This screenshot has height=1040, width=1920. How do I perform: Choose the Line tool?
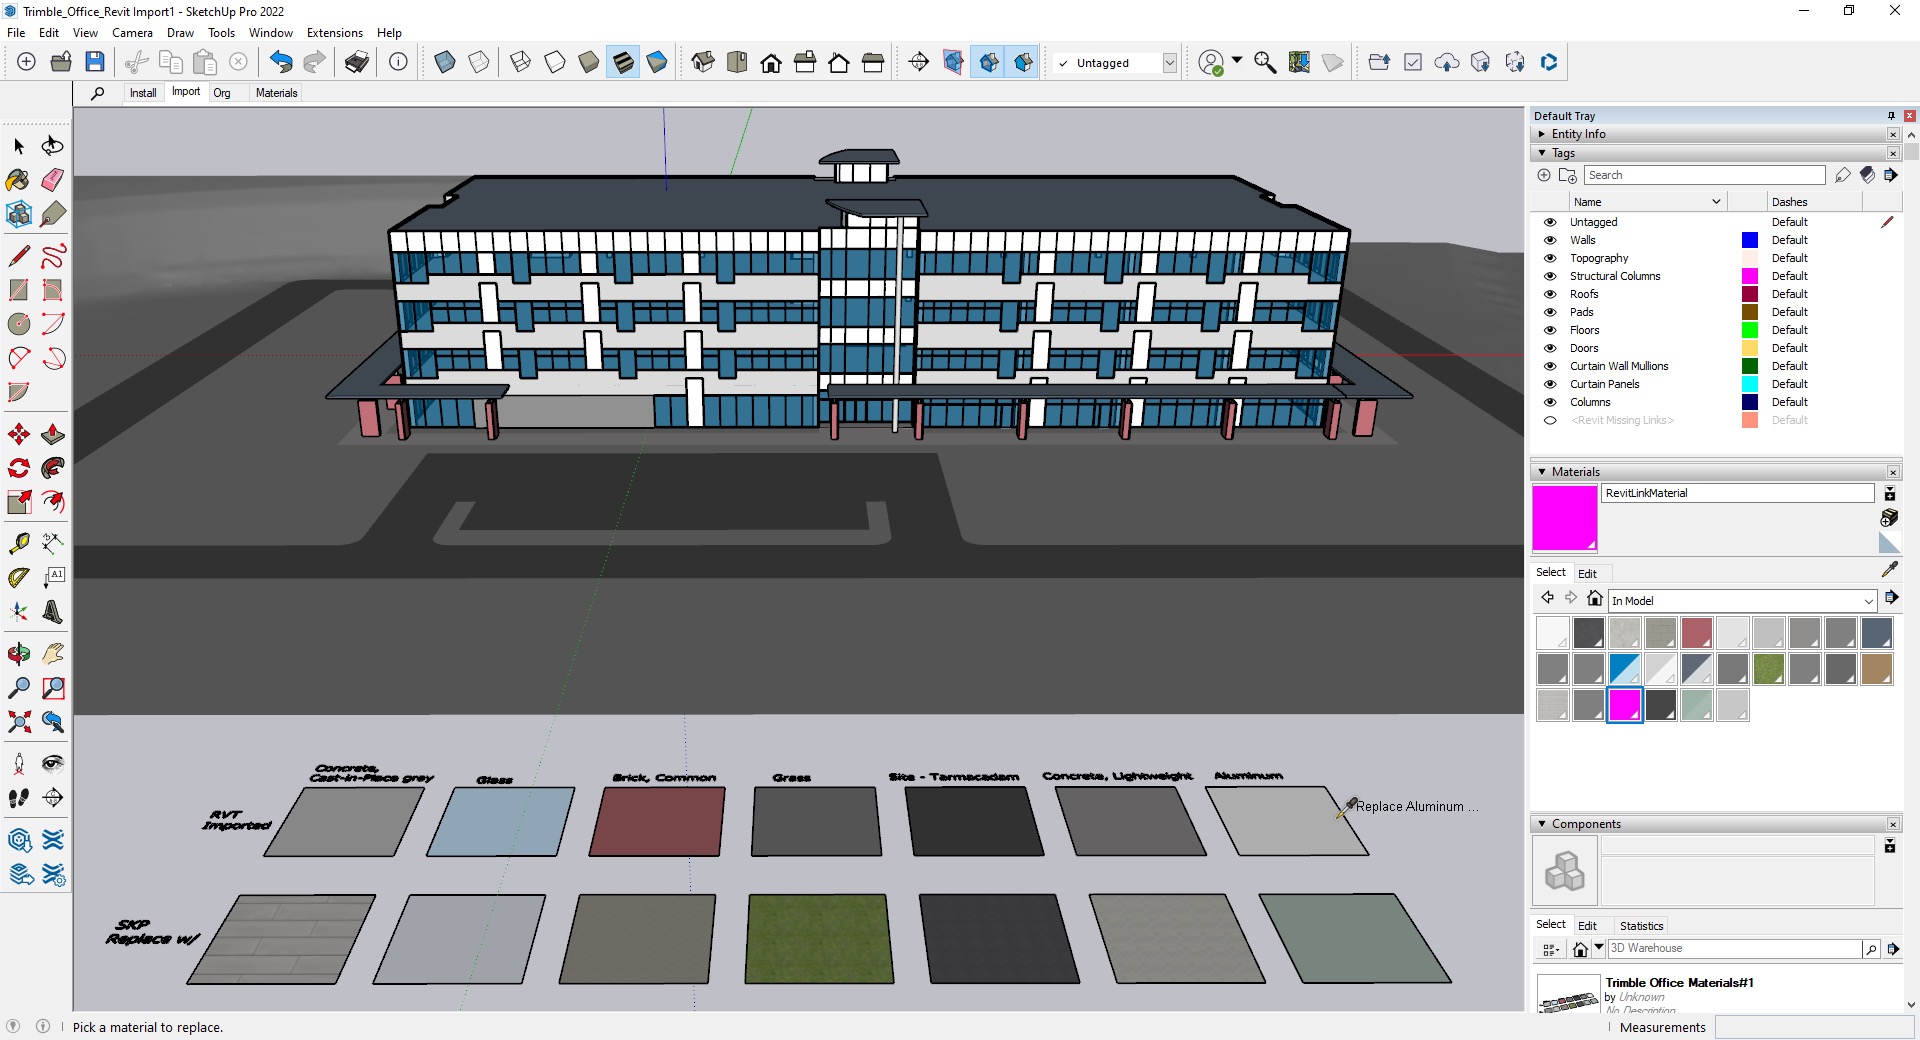point(17,255)
